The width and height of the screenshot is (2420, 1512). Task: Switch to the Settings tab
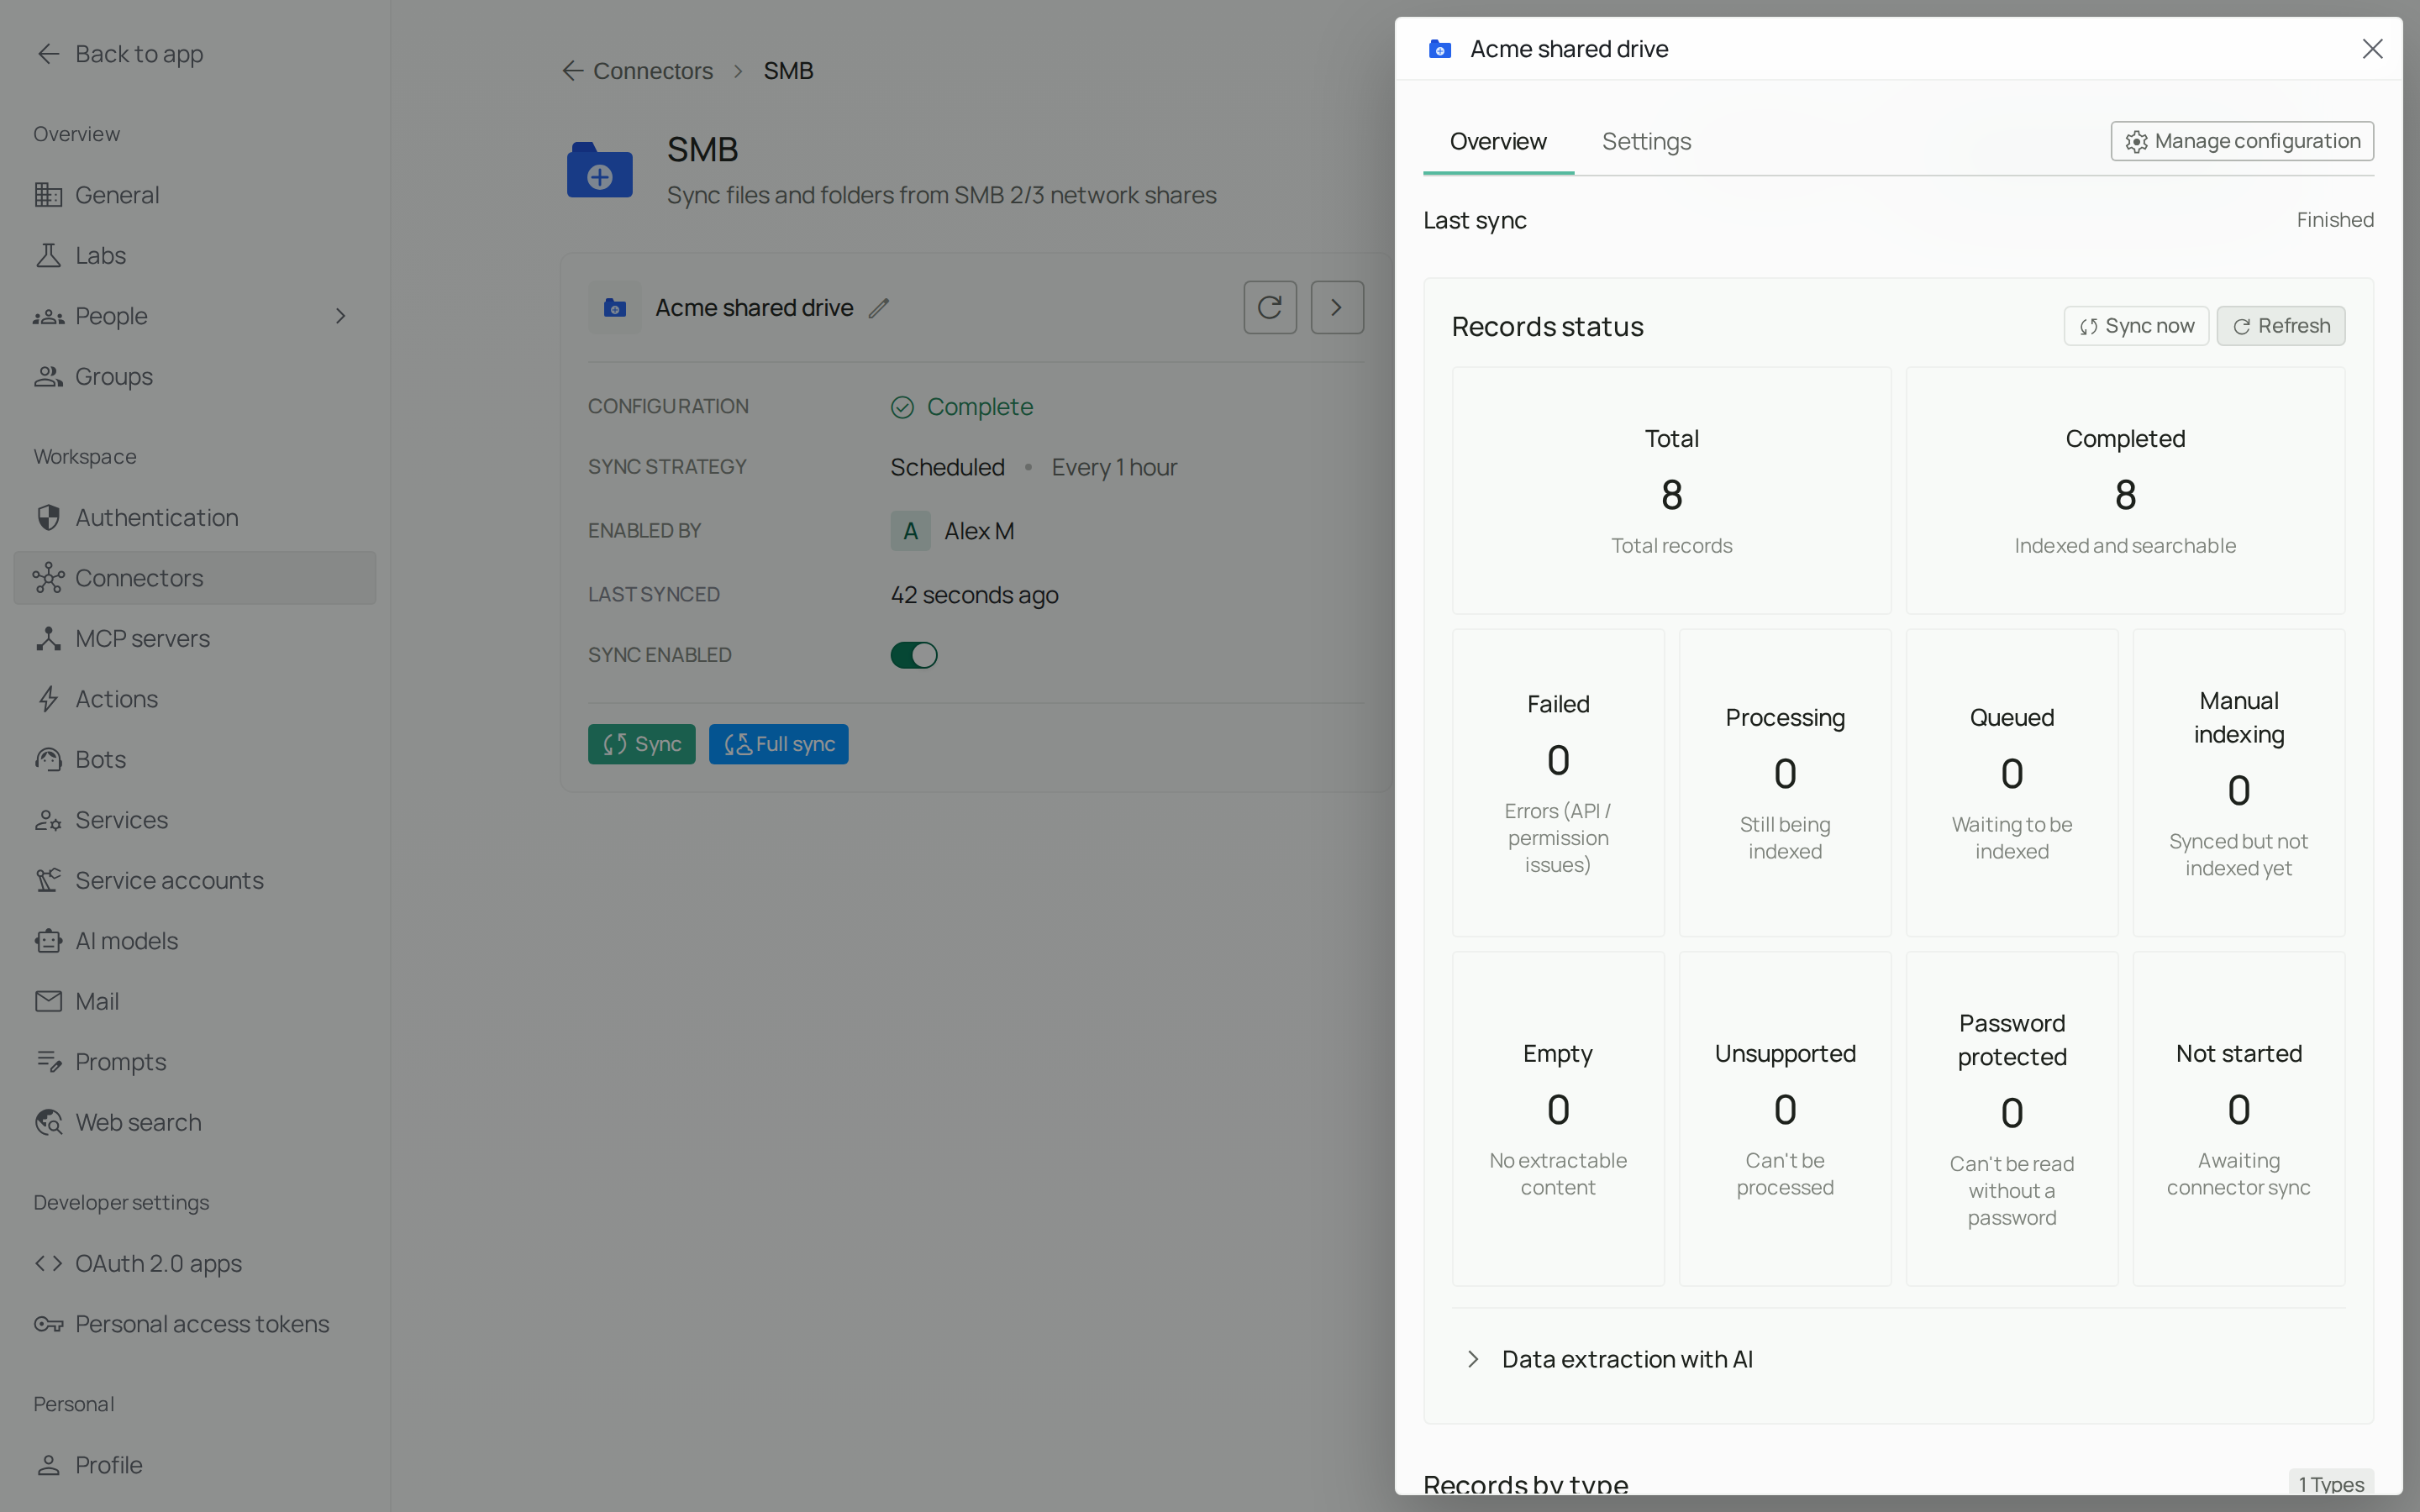(x=1646, y=141)
